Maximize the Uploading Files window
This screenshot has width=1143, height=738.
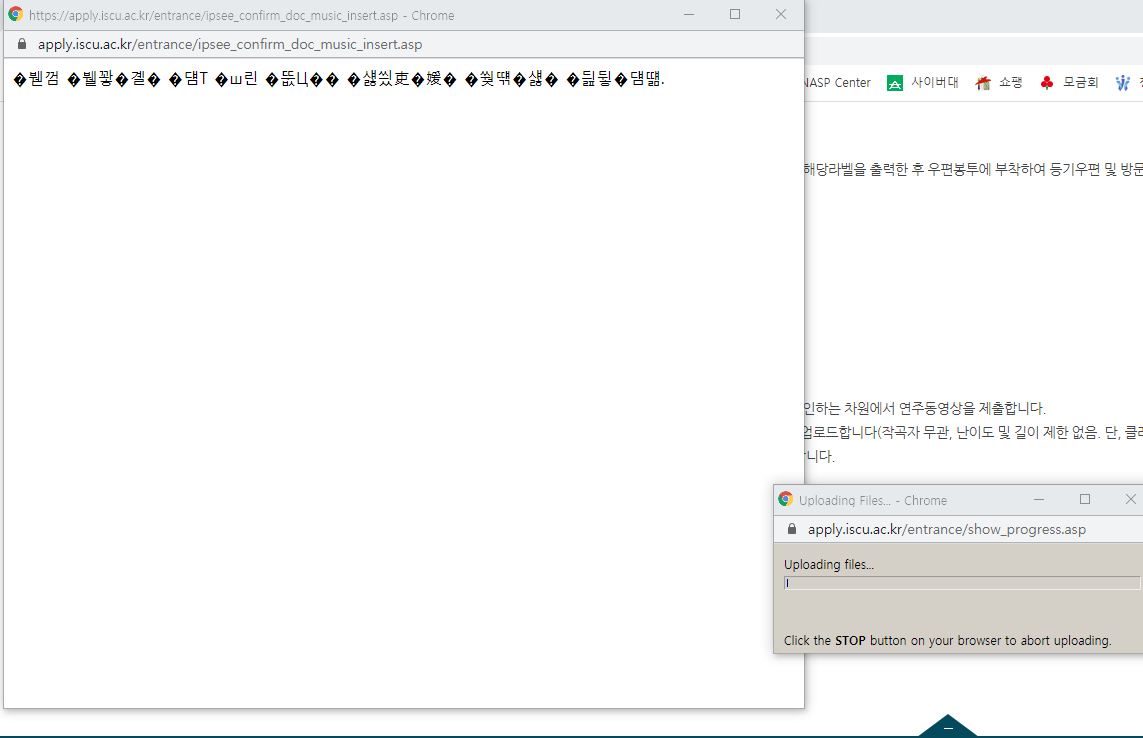pos(1085,499)
